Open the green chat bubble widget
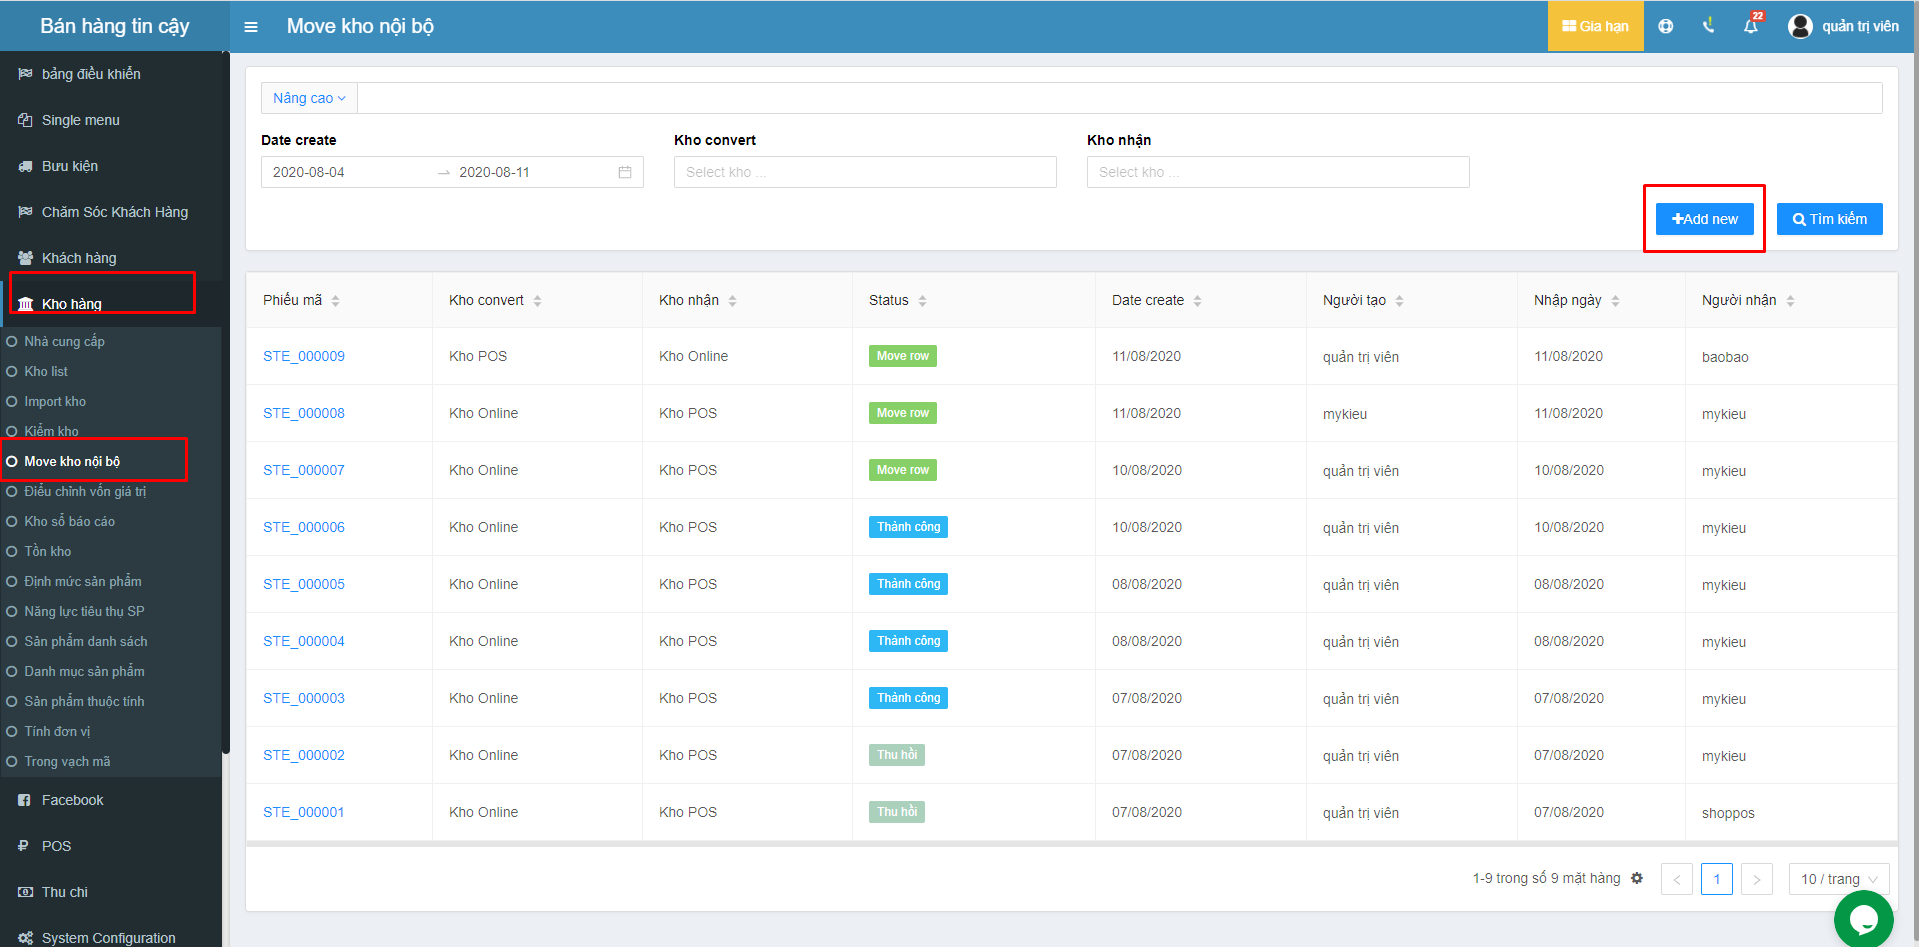This screenshot has width=1919, height=947. coord(1863,918)
